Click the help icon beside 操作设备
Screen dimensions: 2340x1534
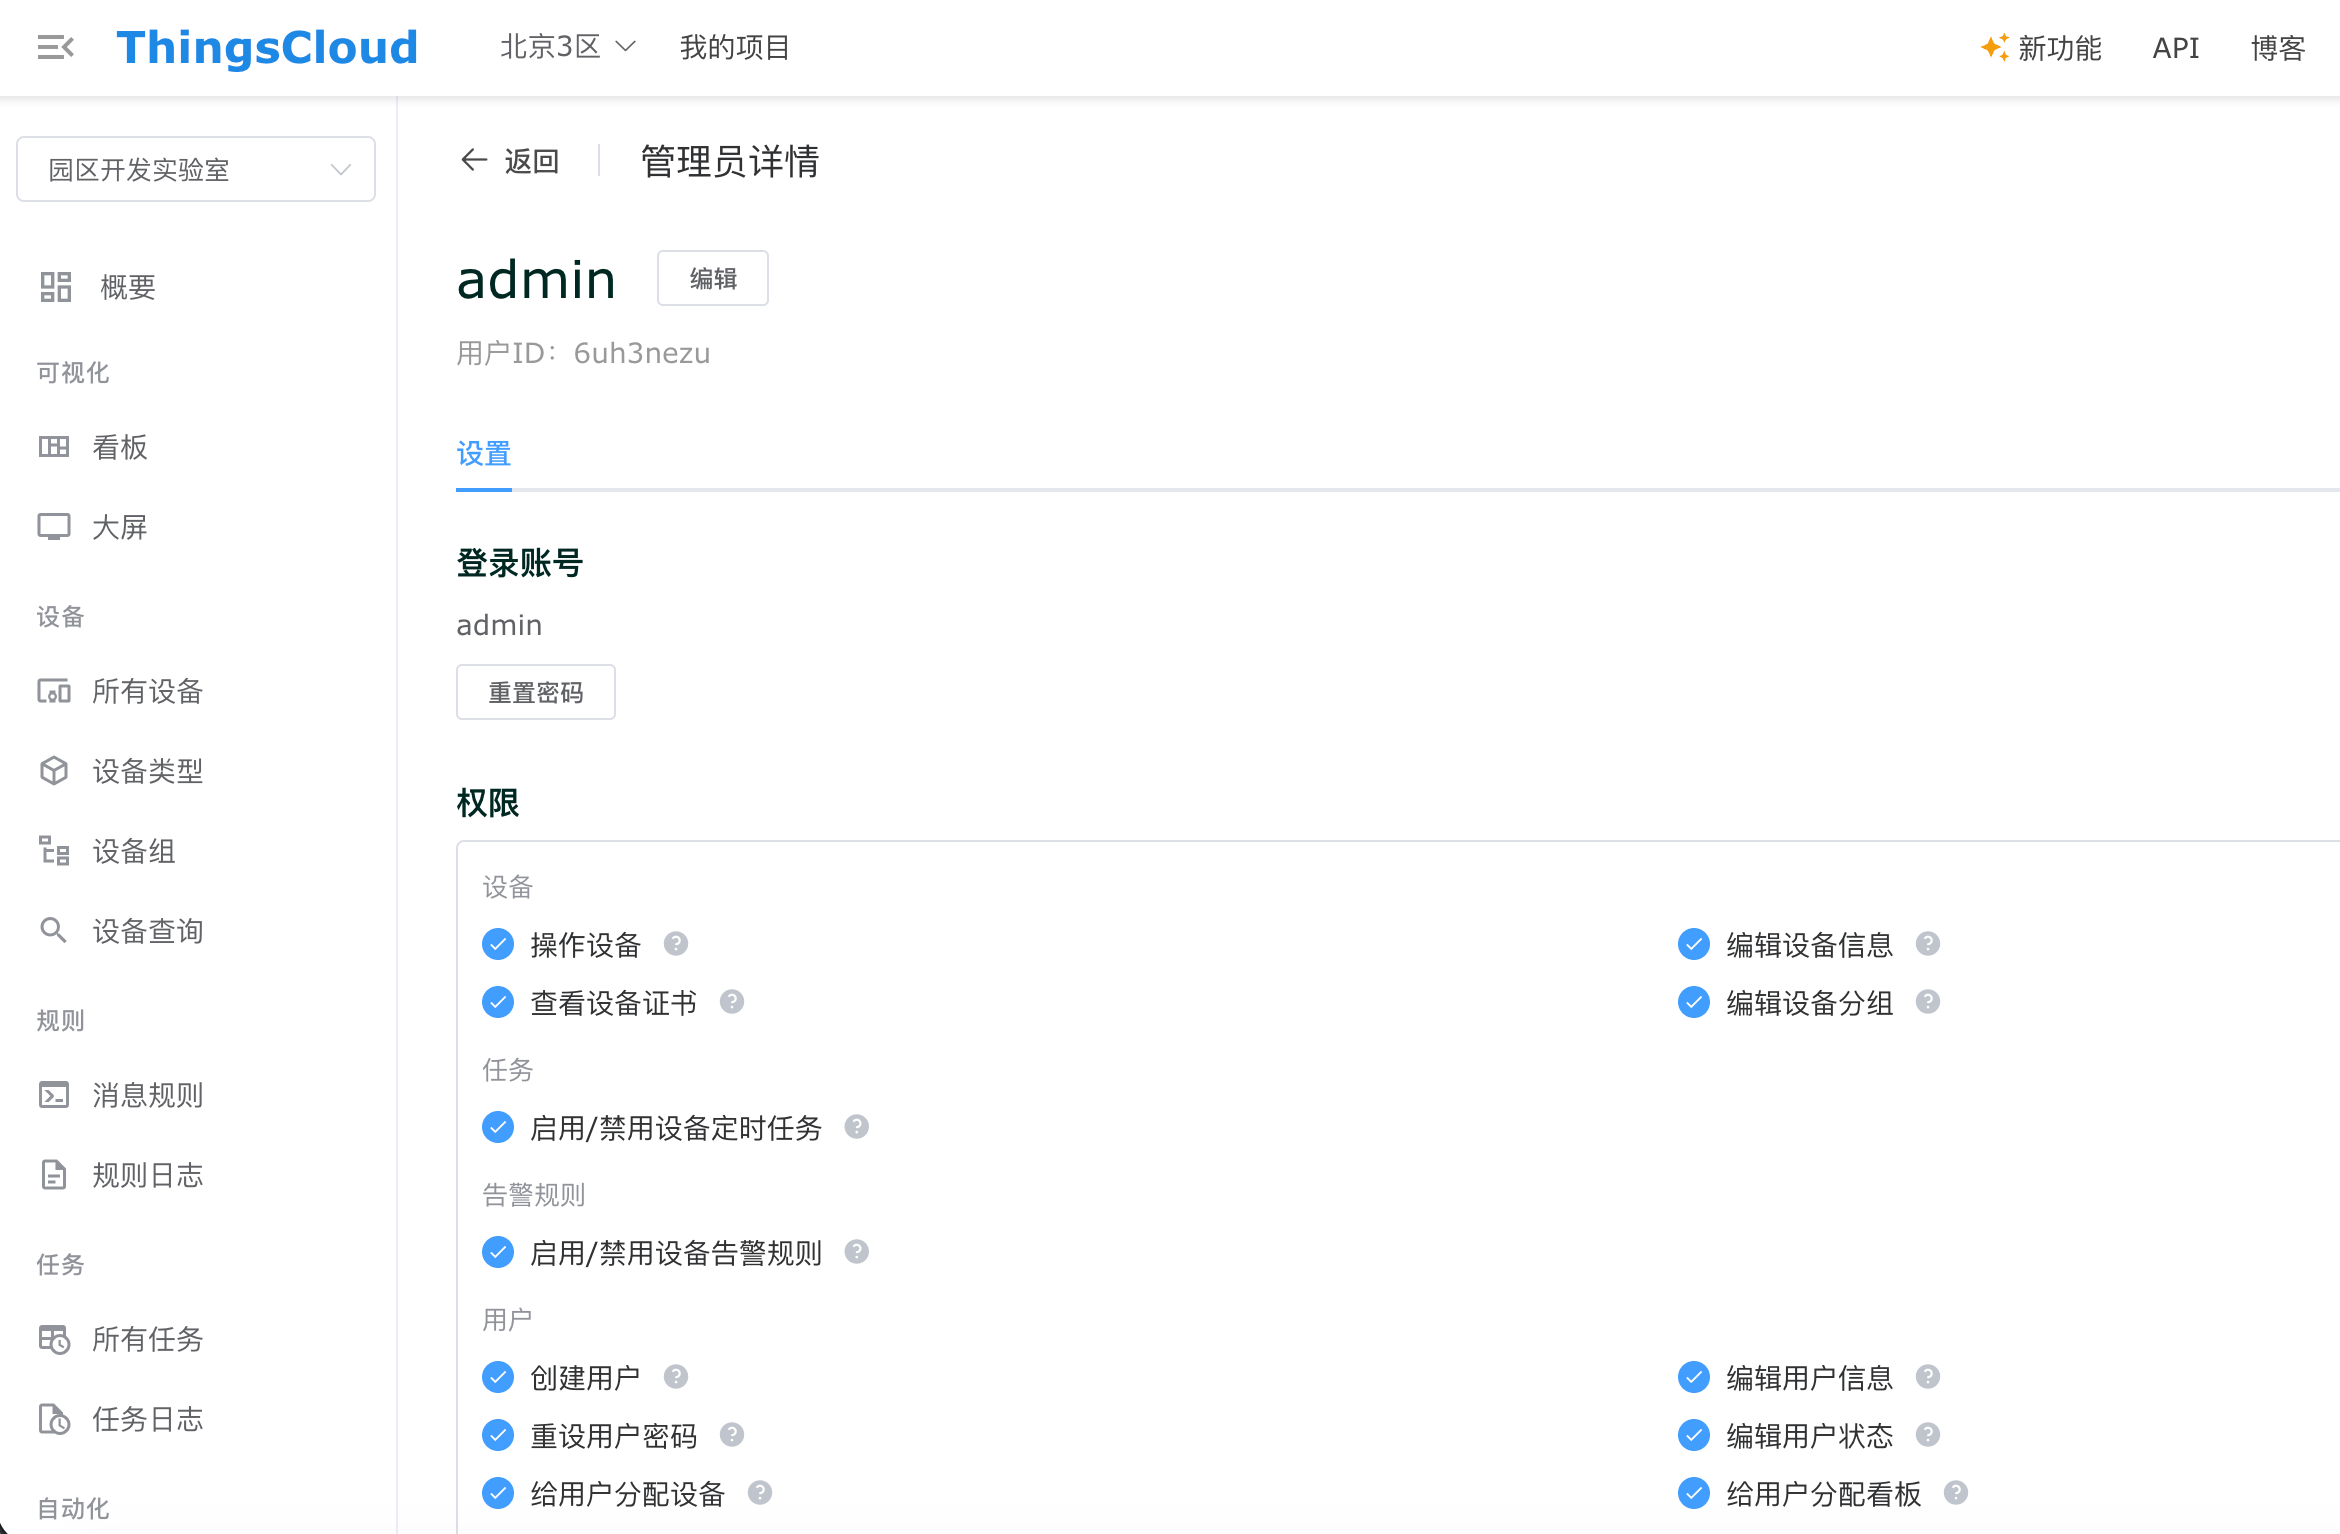[676, 944]
